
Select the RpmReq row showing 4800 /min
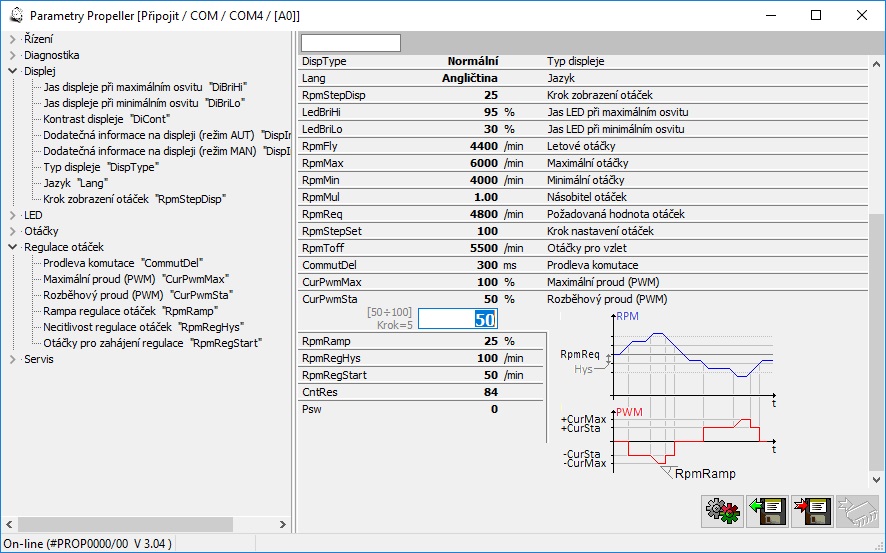pos(583,214)
